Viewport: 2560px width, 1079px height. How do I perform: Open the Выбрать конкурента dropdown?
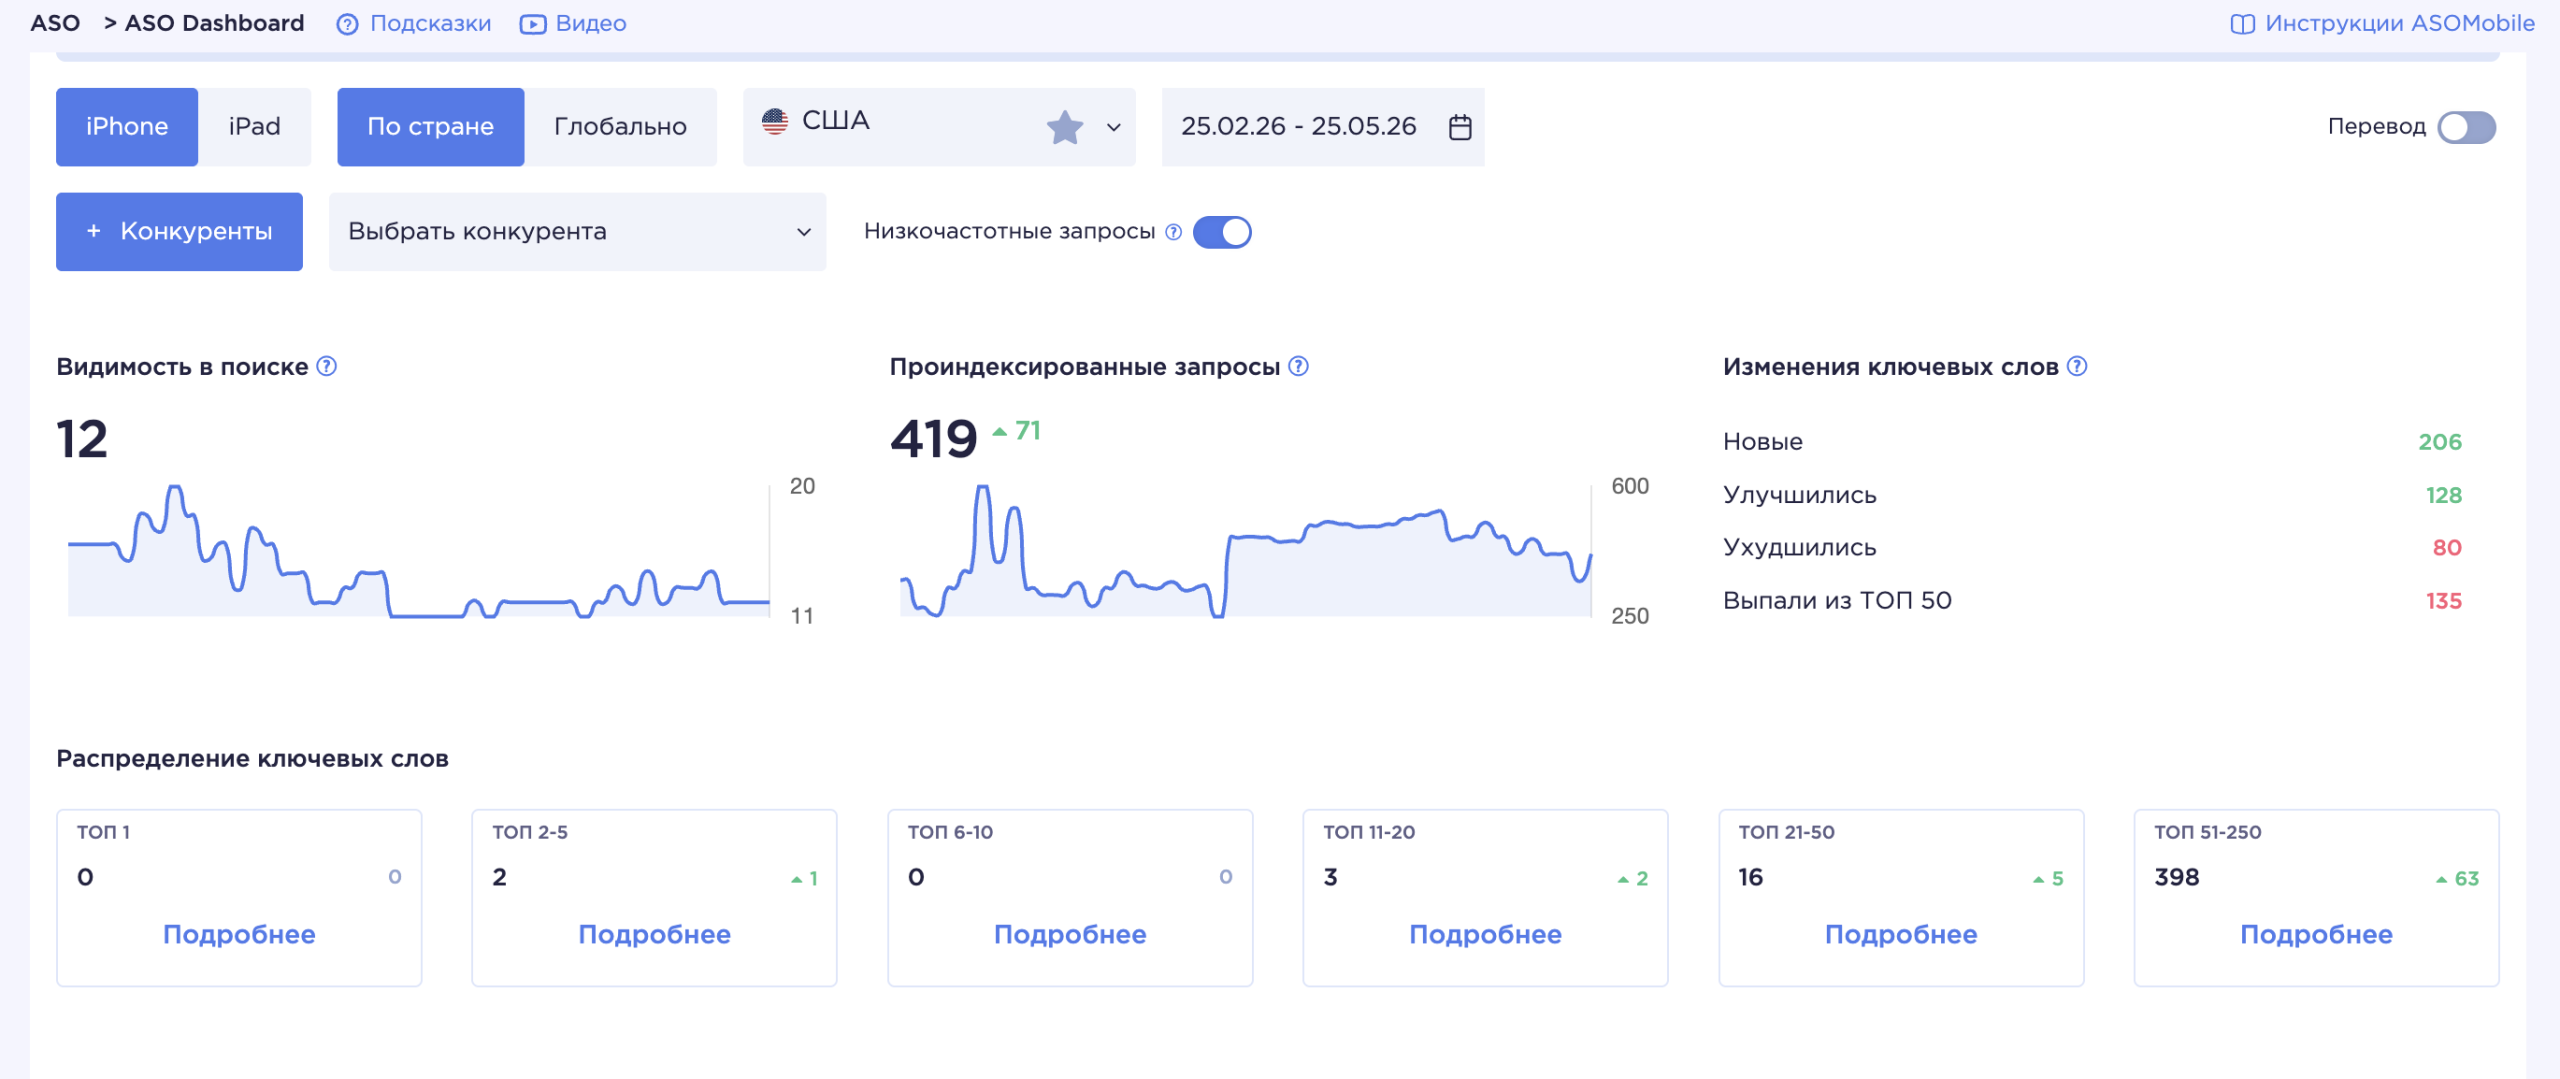click(x=578, y=232)
